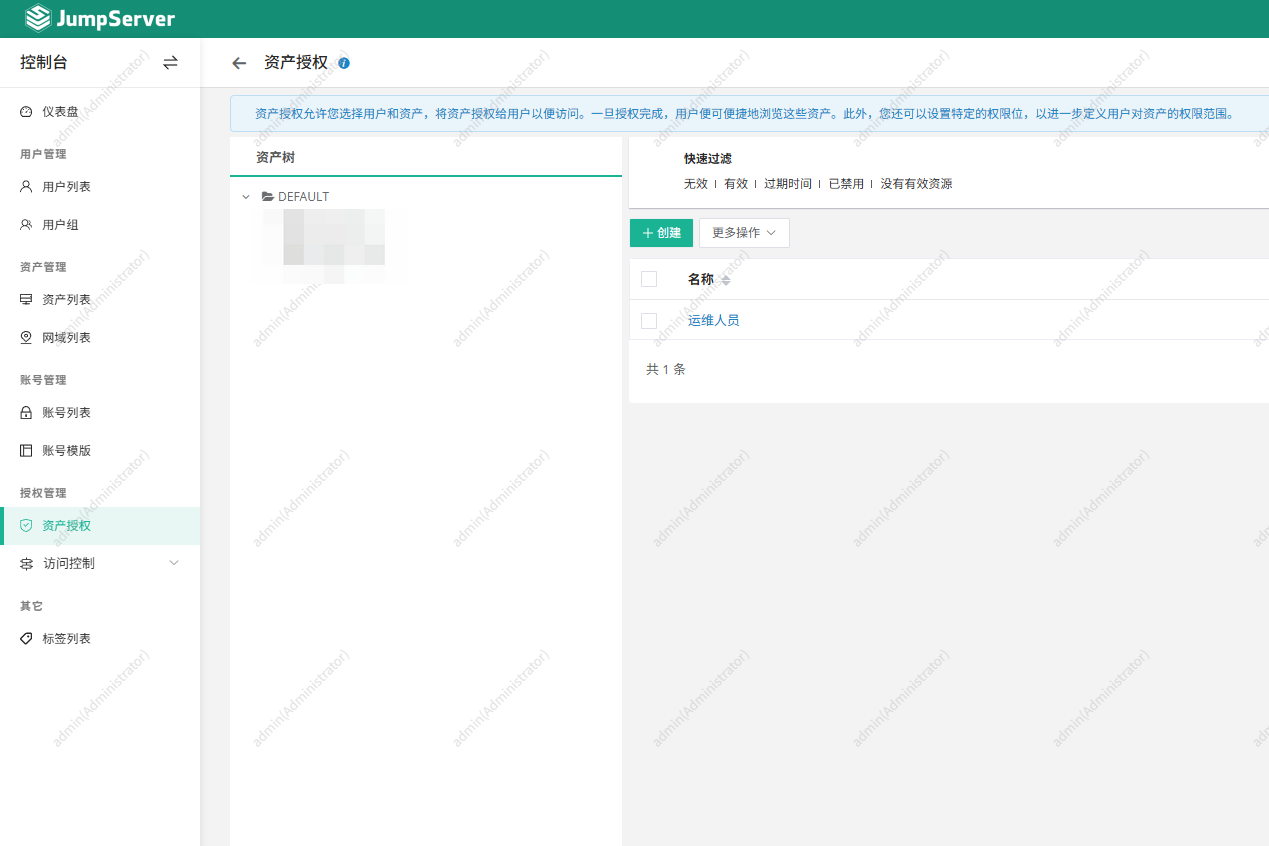
Task: Open the 运维人员 permission link
Action: (713, 320)
